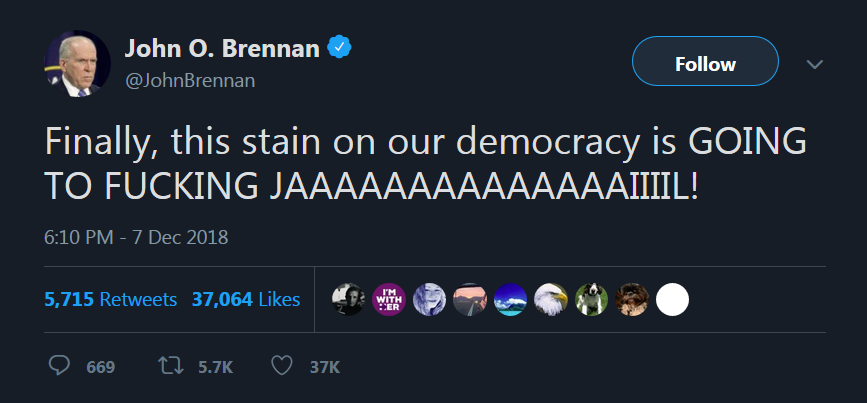Open the plain white circle avatar
Viewport: 867px width, 403px height.
[672, 300]
